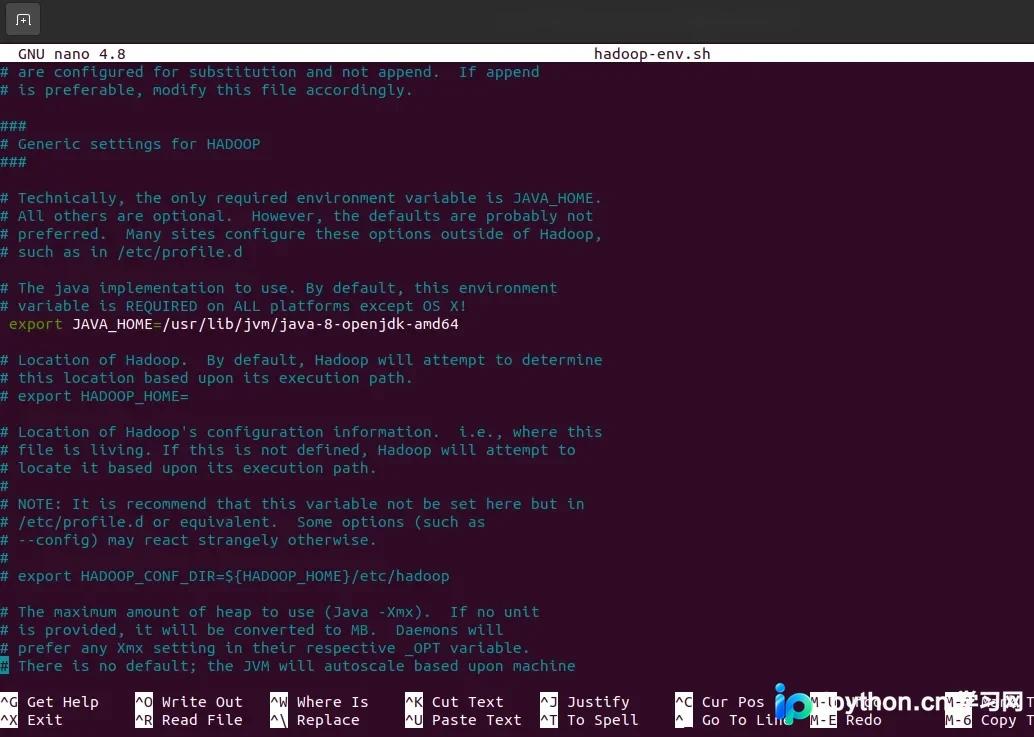Click the 'All others are optional' comment line
The height and width of the screenshot is (737, 1034).
pyautogui.click(x=297, y=216)
